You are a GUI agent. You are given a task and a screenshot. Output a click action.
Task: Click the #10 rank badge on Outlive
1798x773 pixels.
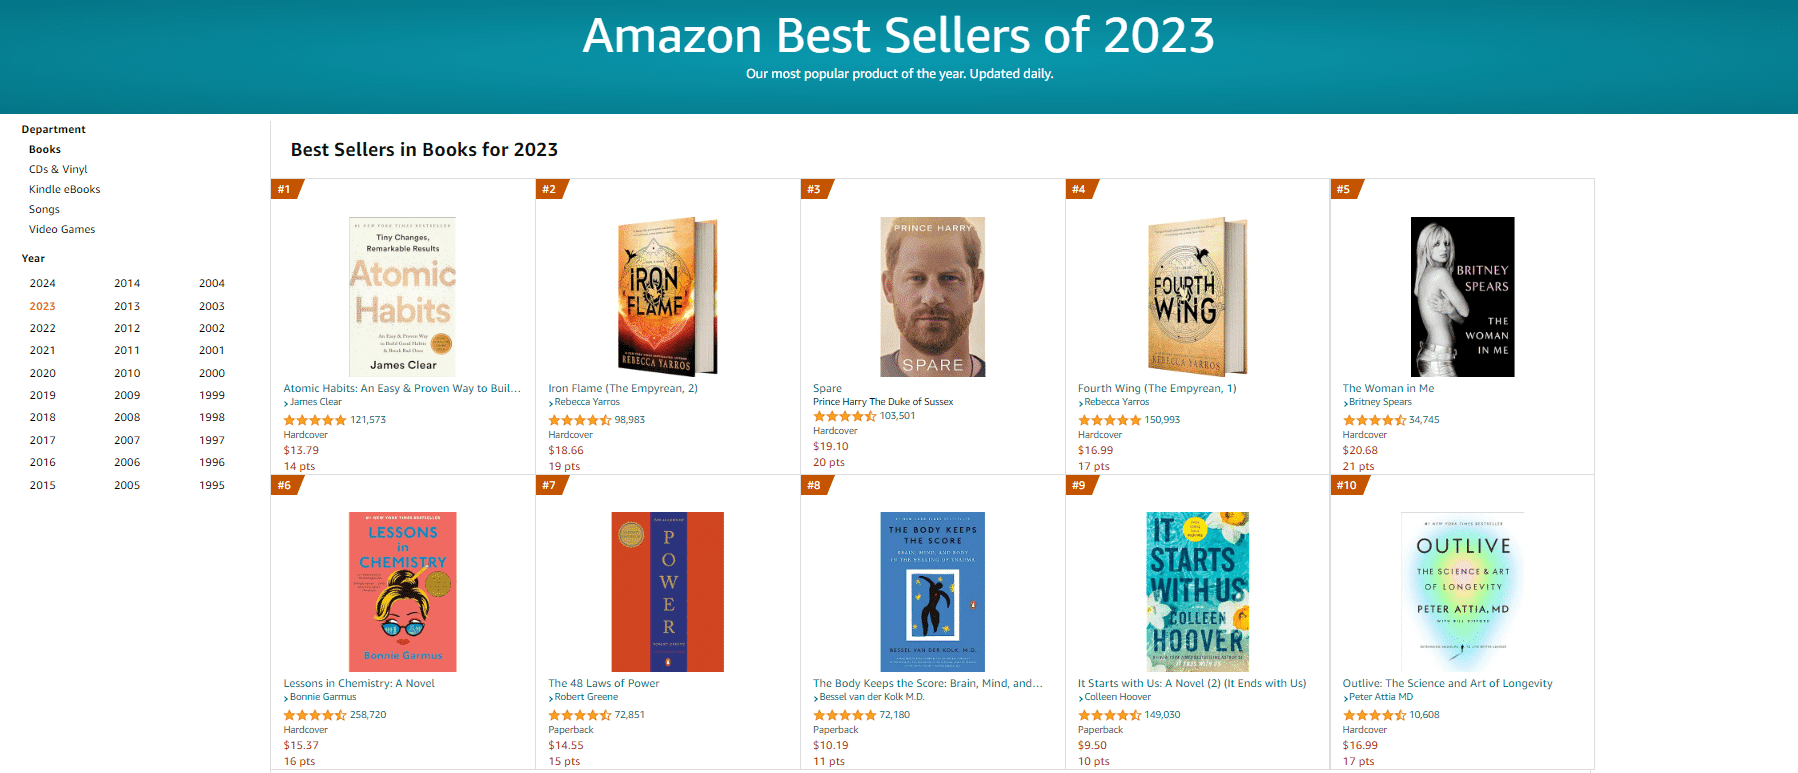pos(1349,485)
